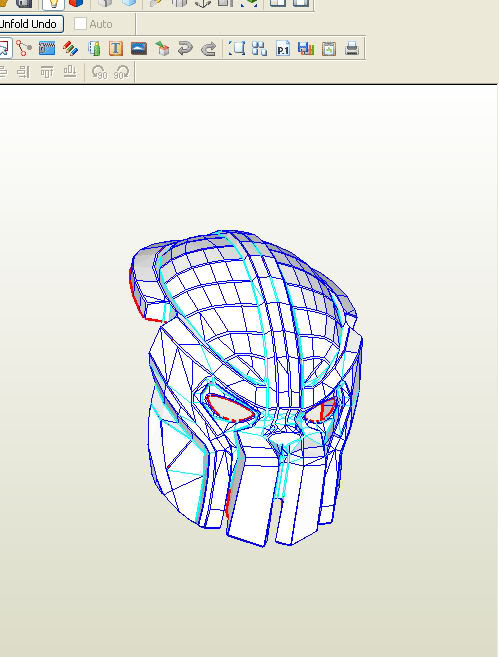Click the rotate 90 counterclockwise icon
499x657 pixels.
pos(99,72)
